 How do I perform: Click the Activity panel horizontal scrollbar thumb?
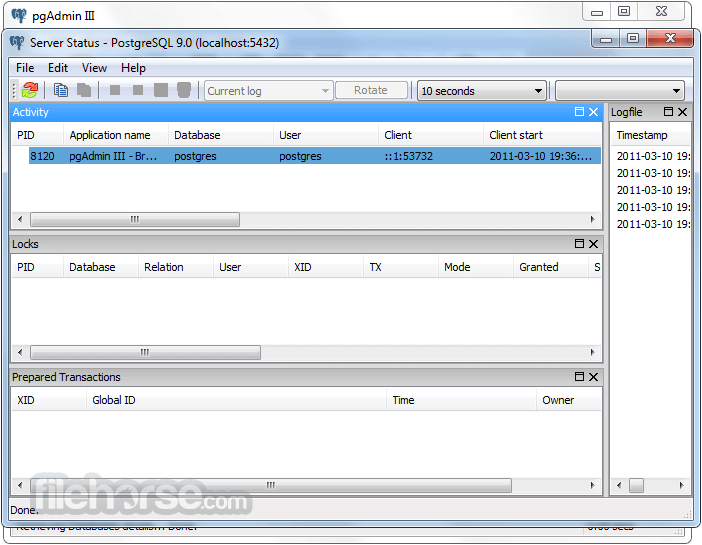pyautogui.click(x=135, y=219)
